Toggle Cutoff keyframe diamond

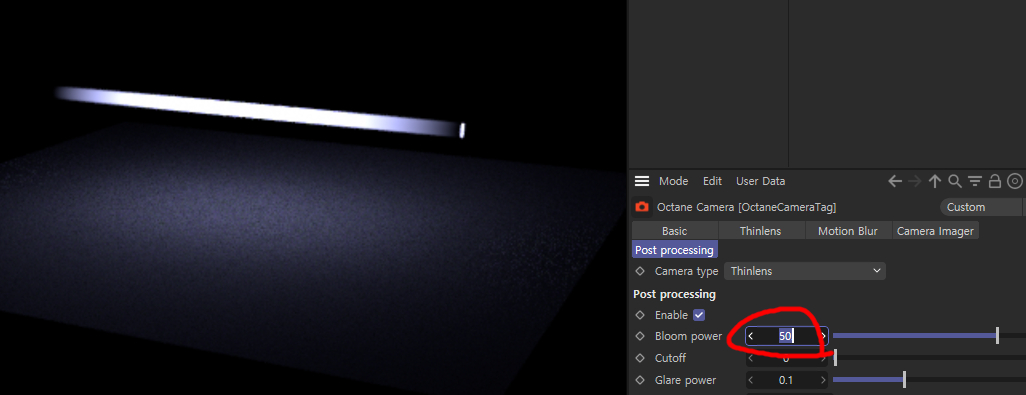click(x=640, y=358)
